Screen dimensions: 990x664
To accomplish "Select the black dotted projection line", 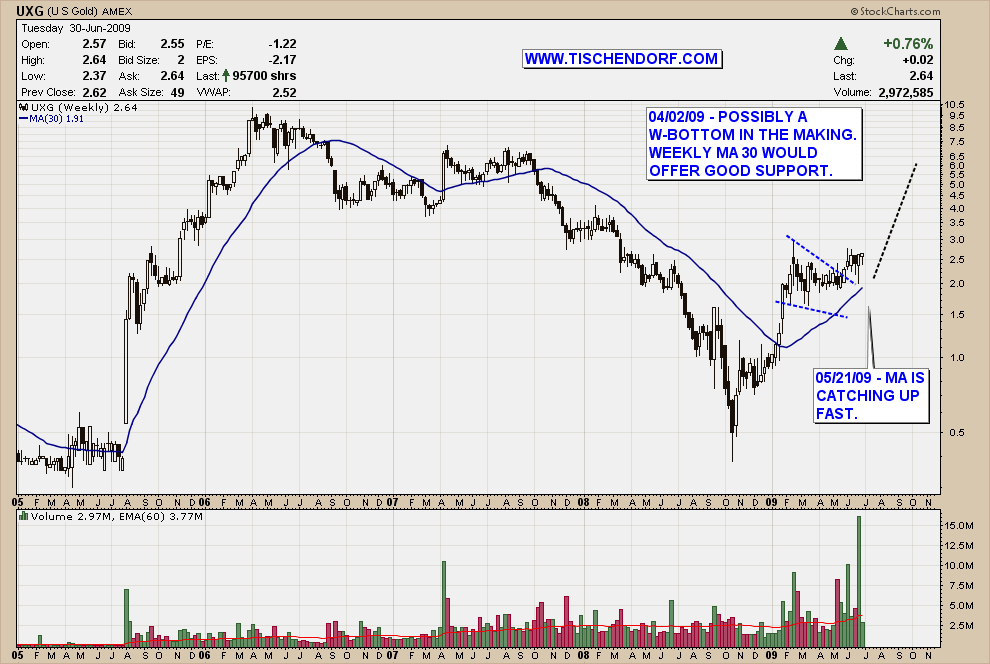I will [x=894, y=220].
